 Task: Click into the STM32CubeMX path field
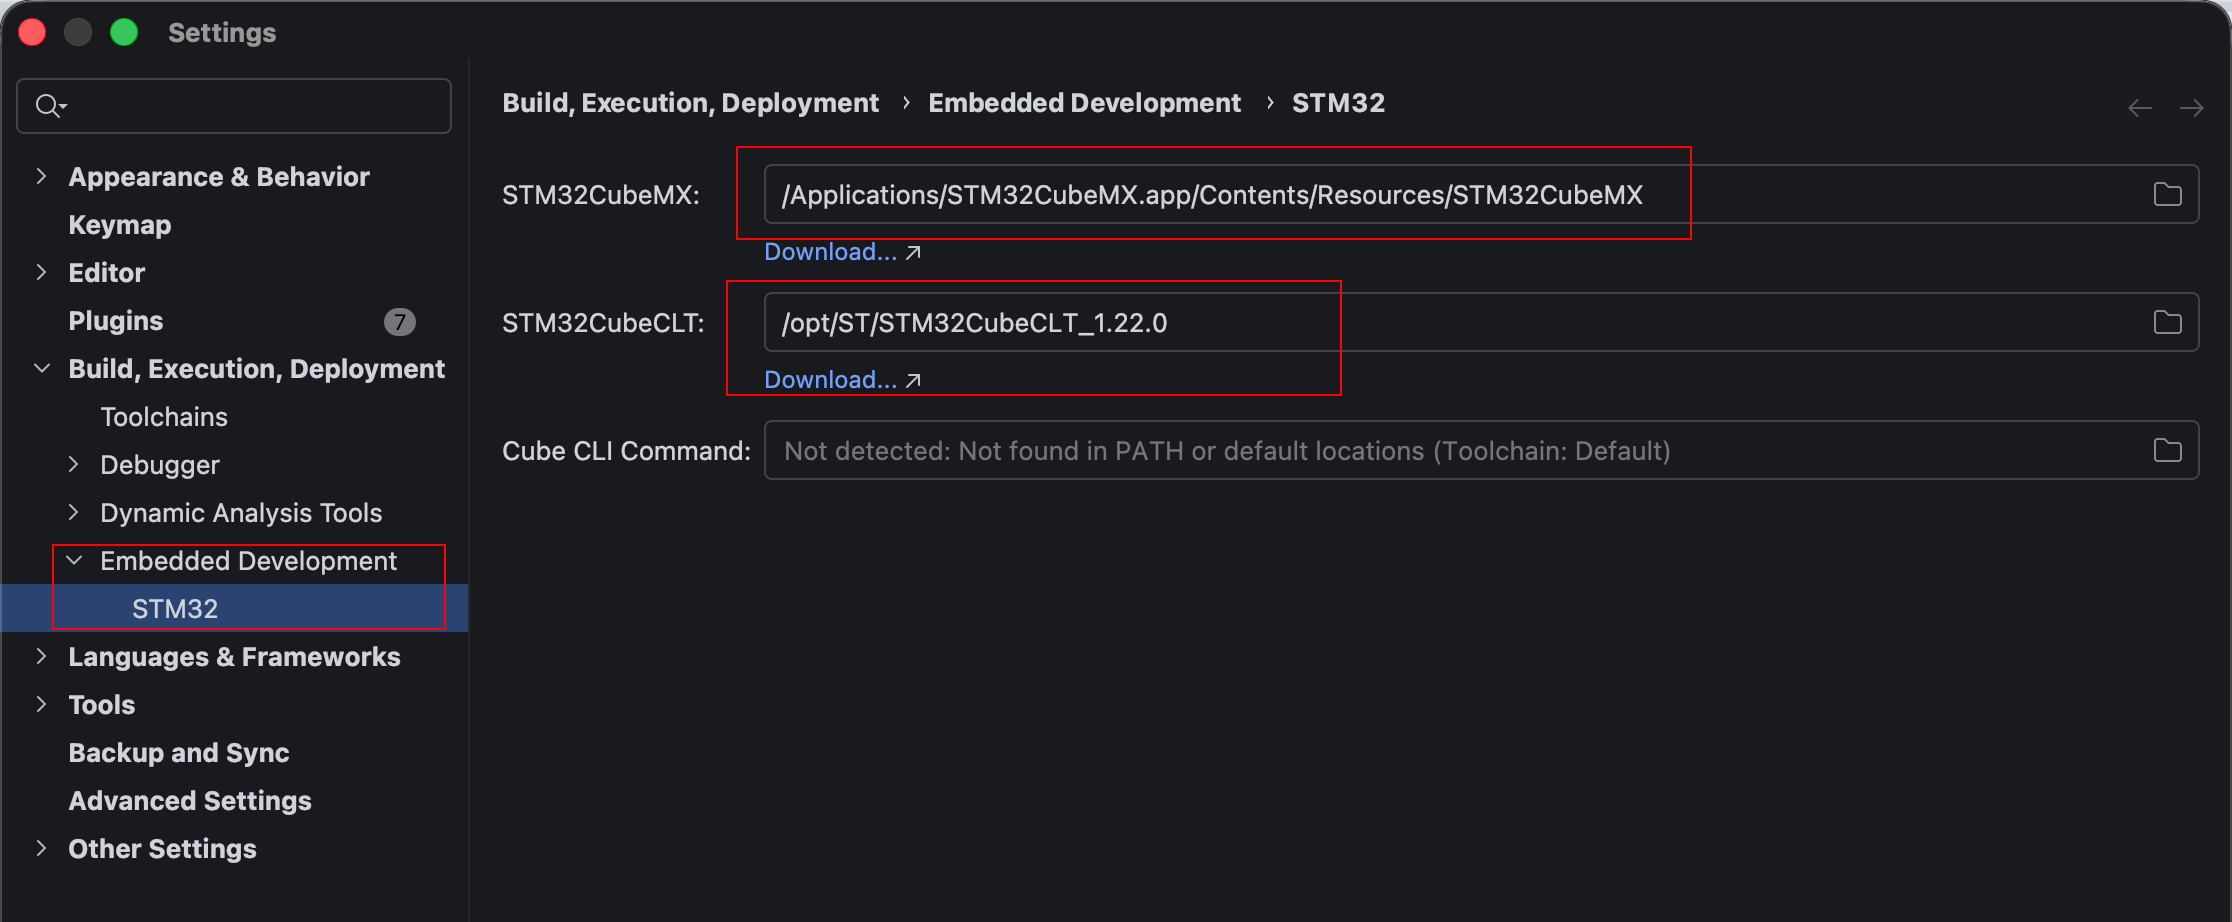[x=1481, y=194]
